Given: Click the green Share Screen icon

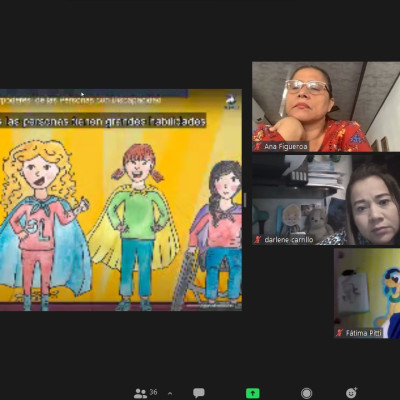Looking at the screenshot, I should pos(253,393).
